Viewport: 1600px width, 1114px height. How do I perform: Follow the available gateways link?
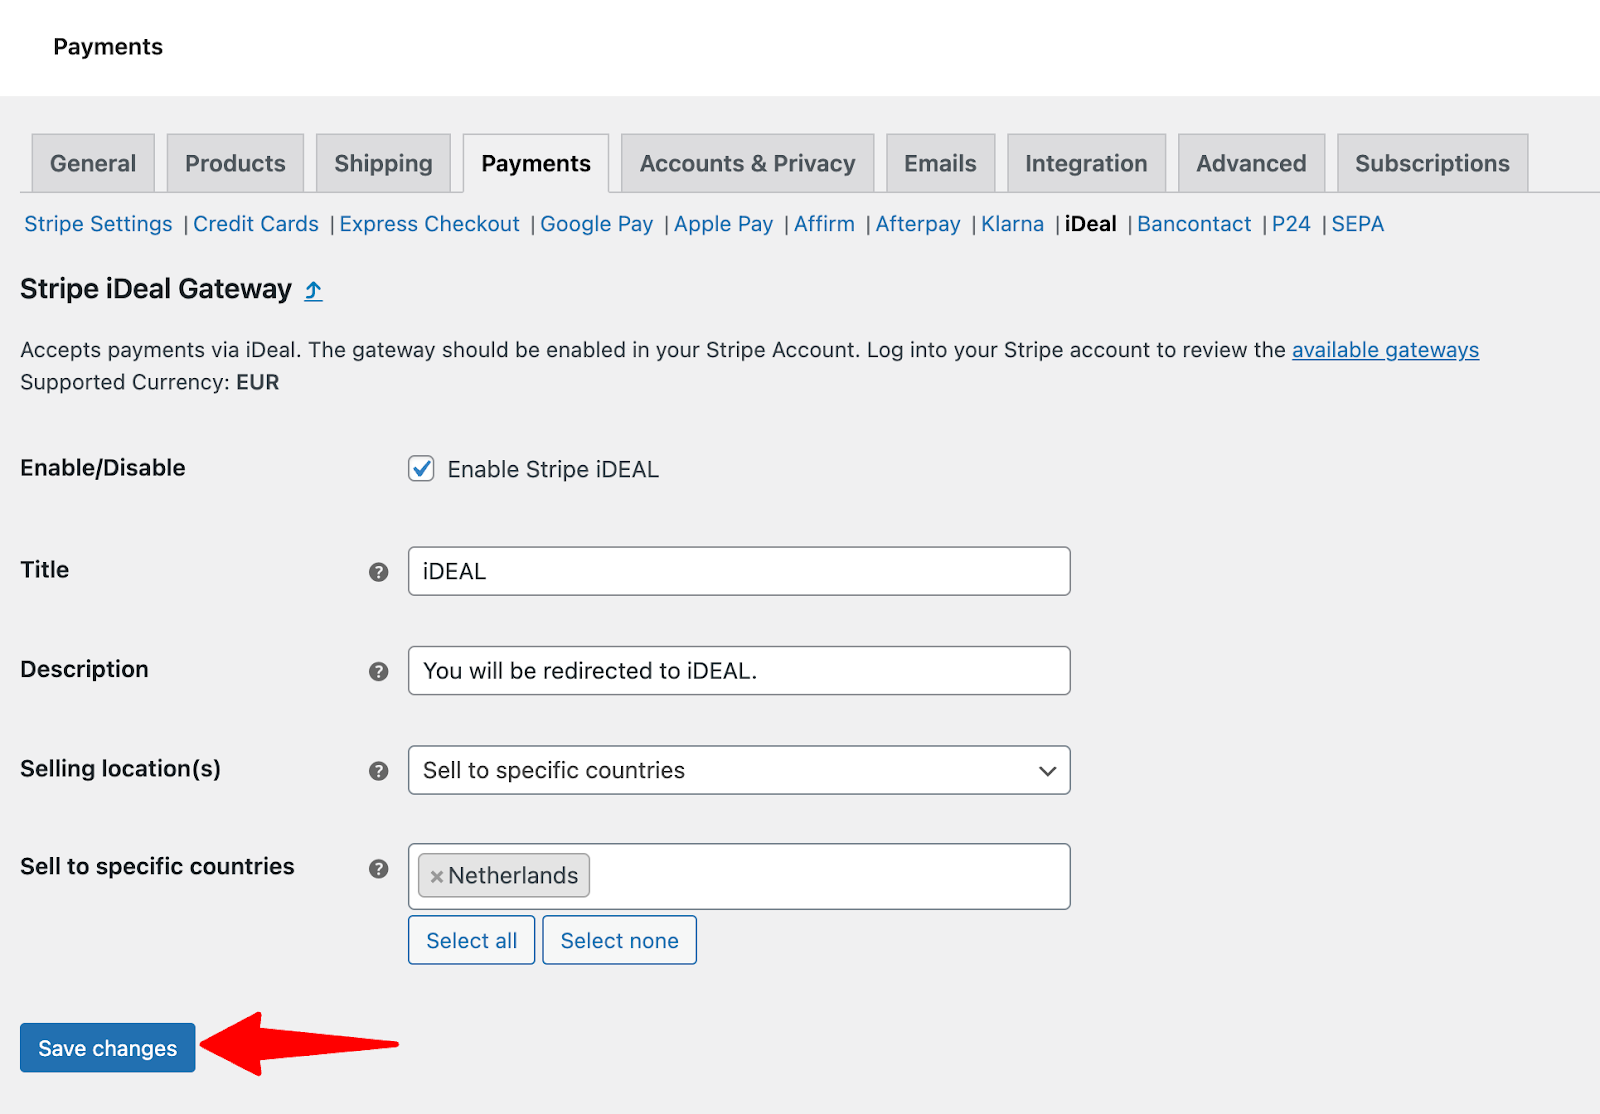[1385, 350]
